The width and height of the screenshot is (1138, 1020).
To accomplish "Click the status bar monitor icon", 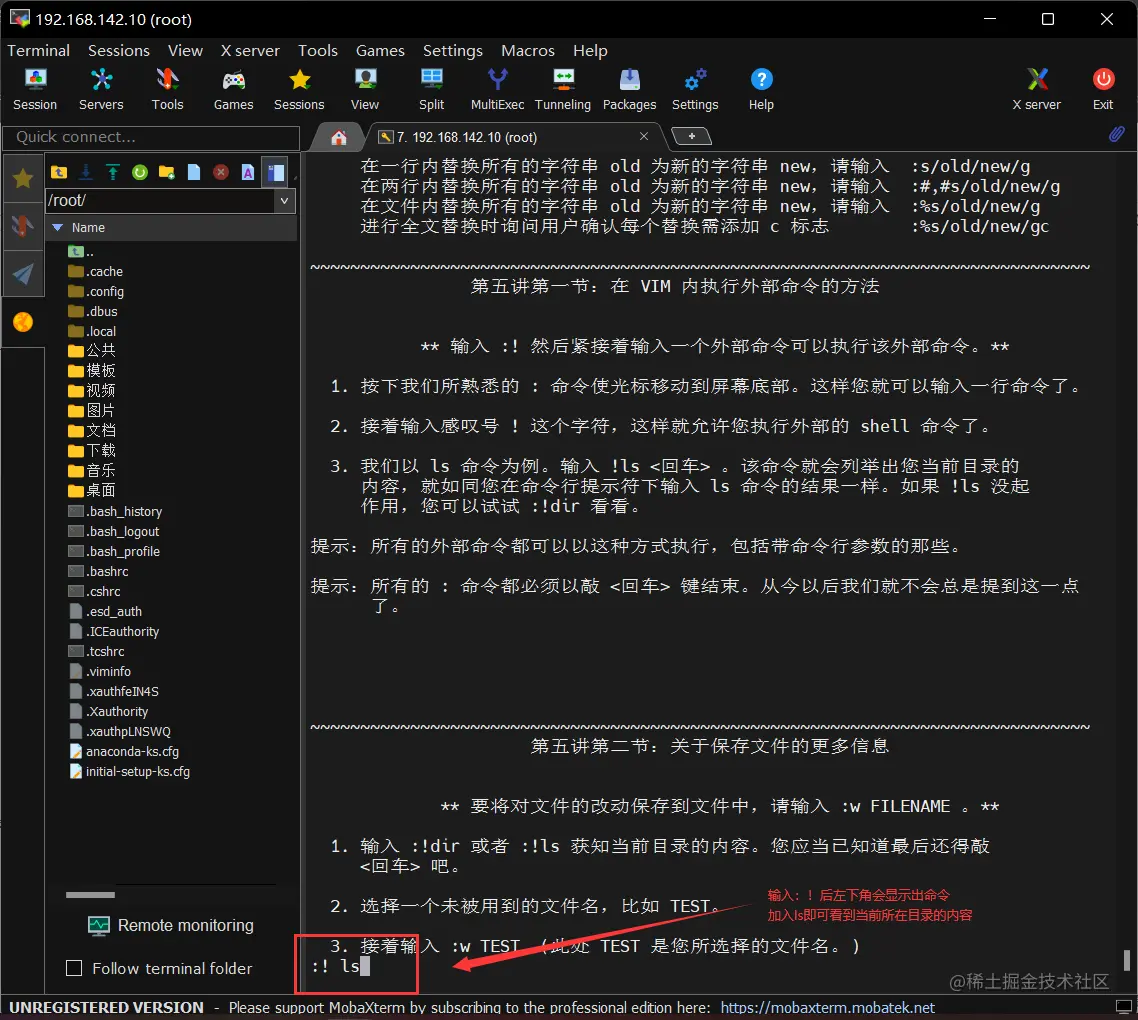I will (1124, 1008).
